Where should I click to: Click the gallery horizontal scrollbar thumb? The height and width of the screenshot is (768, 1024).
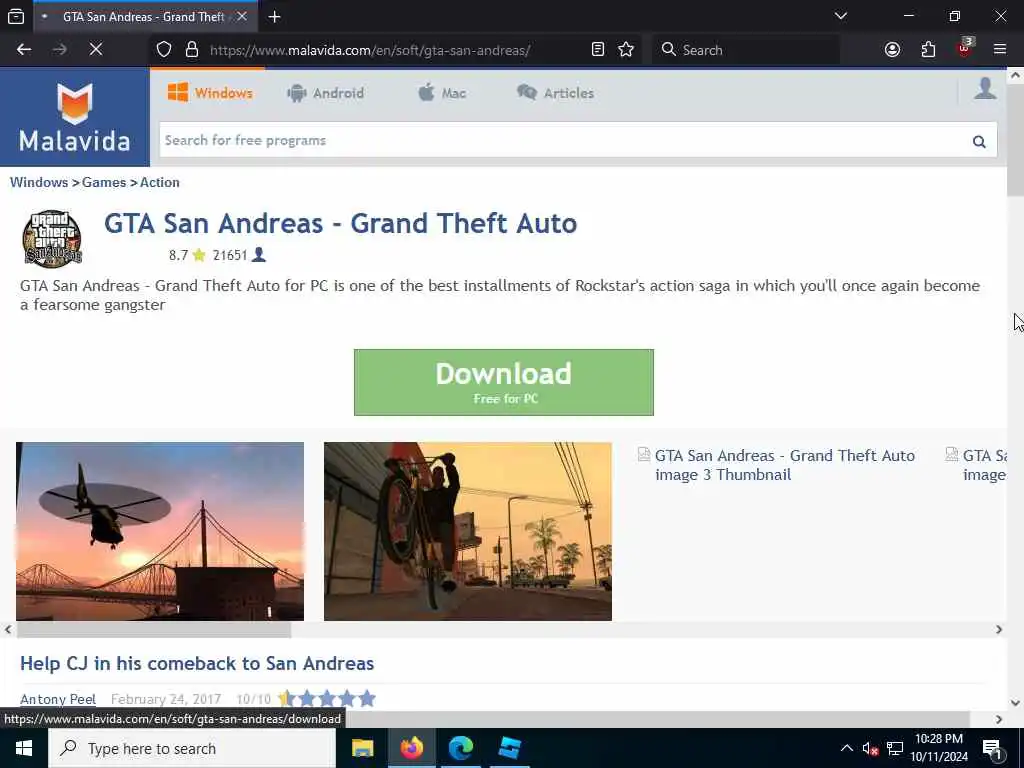coord(153,630)
